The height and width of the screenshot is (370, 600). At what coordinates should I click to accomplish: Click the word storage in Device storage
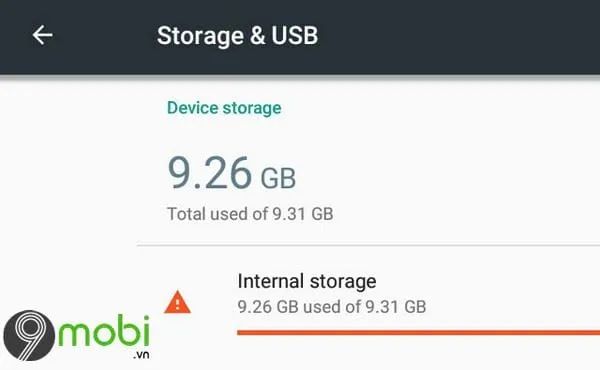coord(252,109)
